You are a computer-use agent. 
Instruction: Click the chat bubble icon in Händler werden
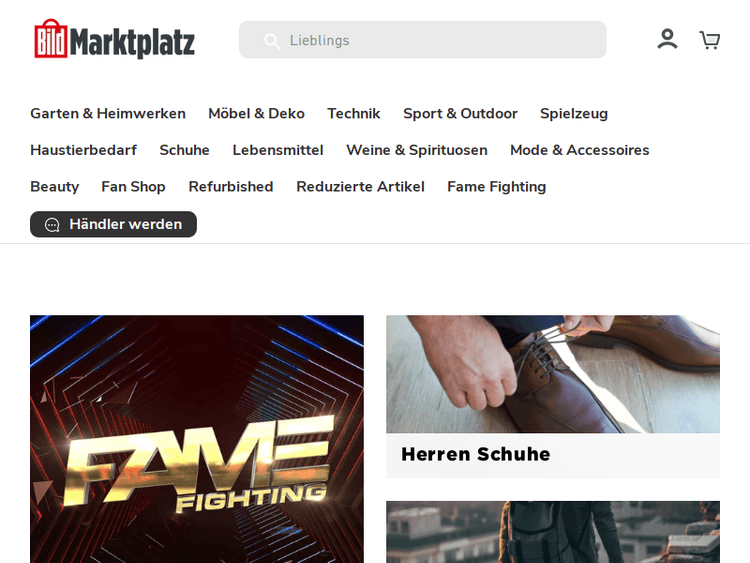(x=52, y=224)
